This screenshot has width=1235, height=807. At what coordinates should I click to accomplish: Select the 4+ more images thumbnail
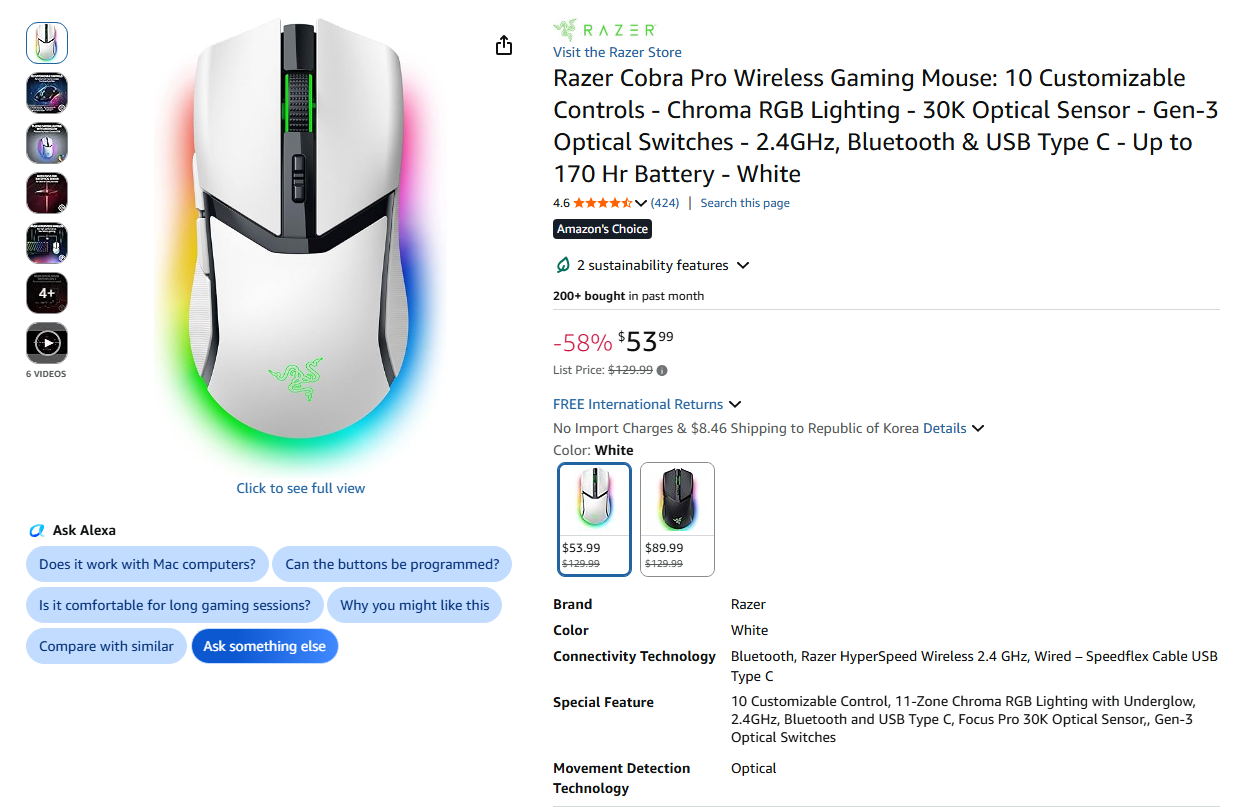click(47, 293)
